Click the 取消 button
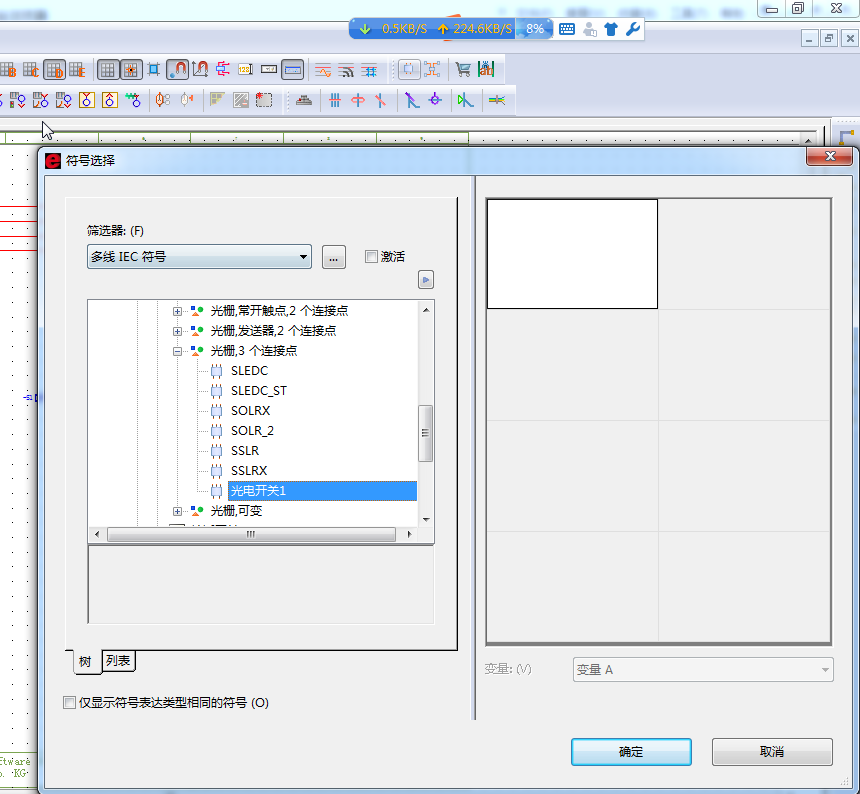 tap(771, 752)
